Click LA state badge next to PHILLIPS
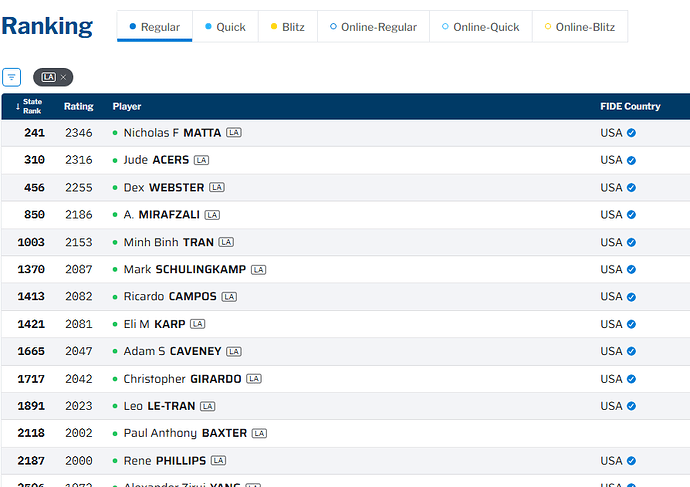The image size is (690, 487). tap(218, 461)
